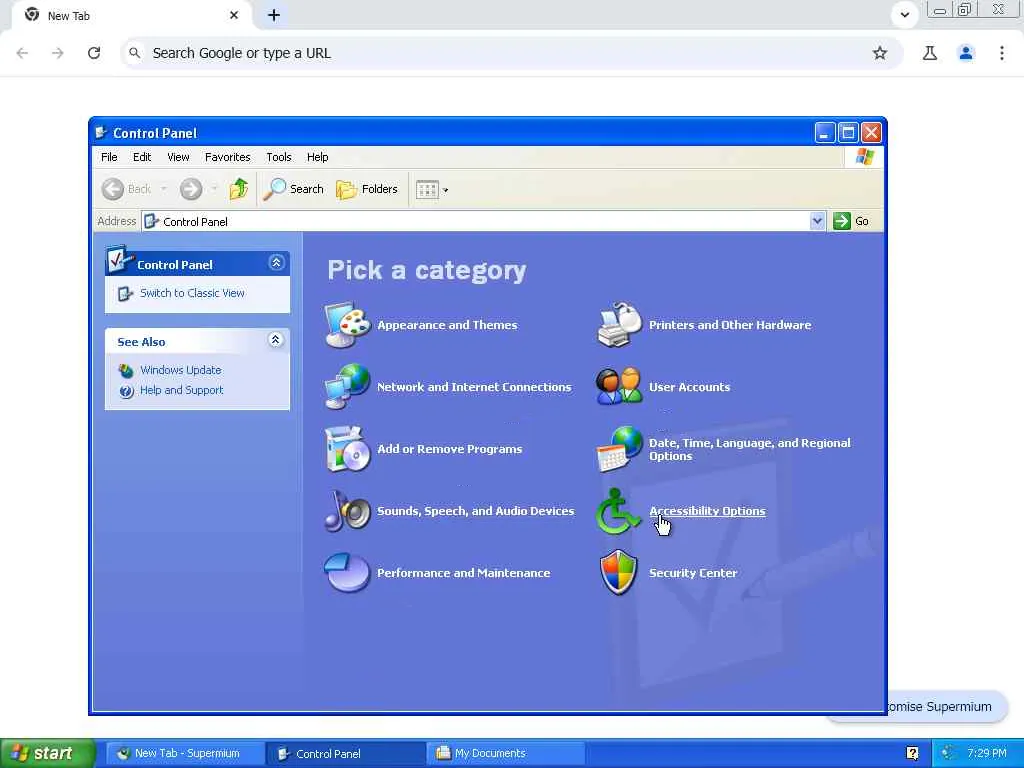Click the Help and Support link
Image resolution: width=1024 pixels, height=768 pixels.
click(182, 390)
